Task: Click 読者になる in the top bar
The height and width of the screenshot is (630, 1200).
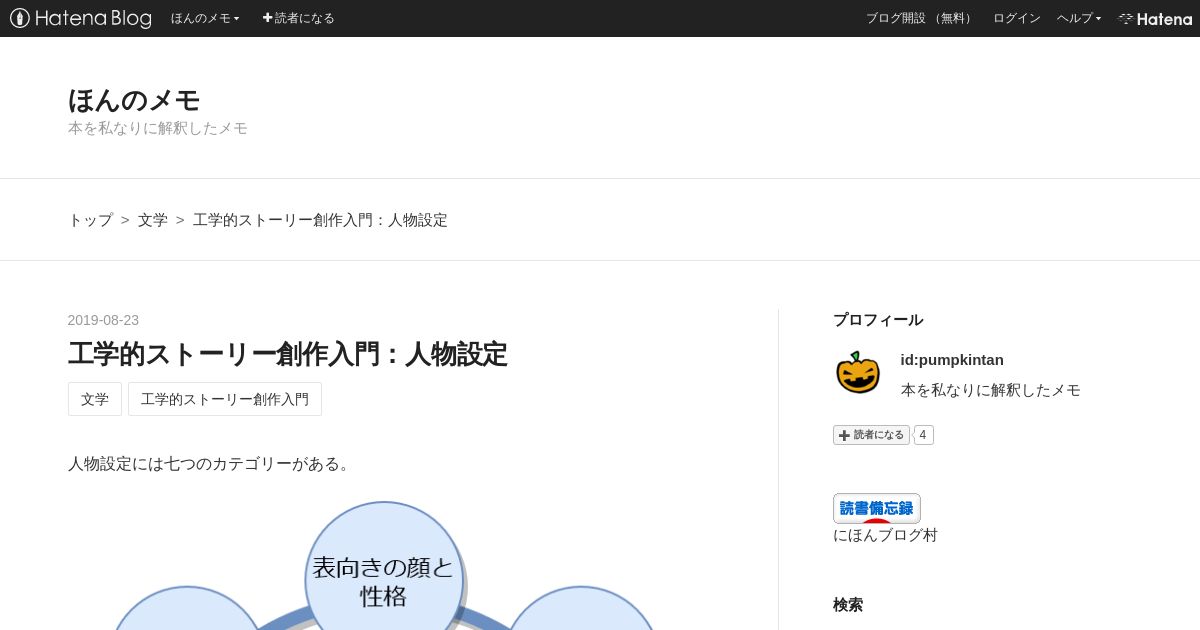Action: (298, 18)
